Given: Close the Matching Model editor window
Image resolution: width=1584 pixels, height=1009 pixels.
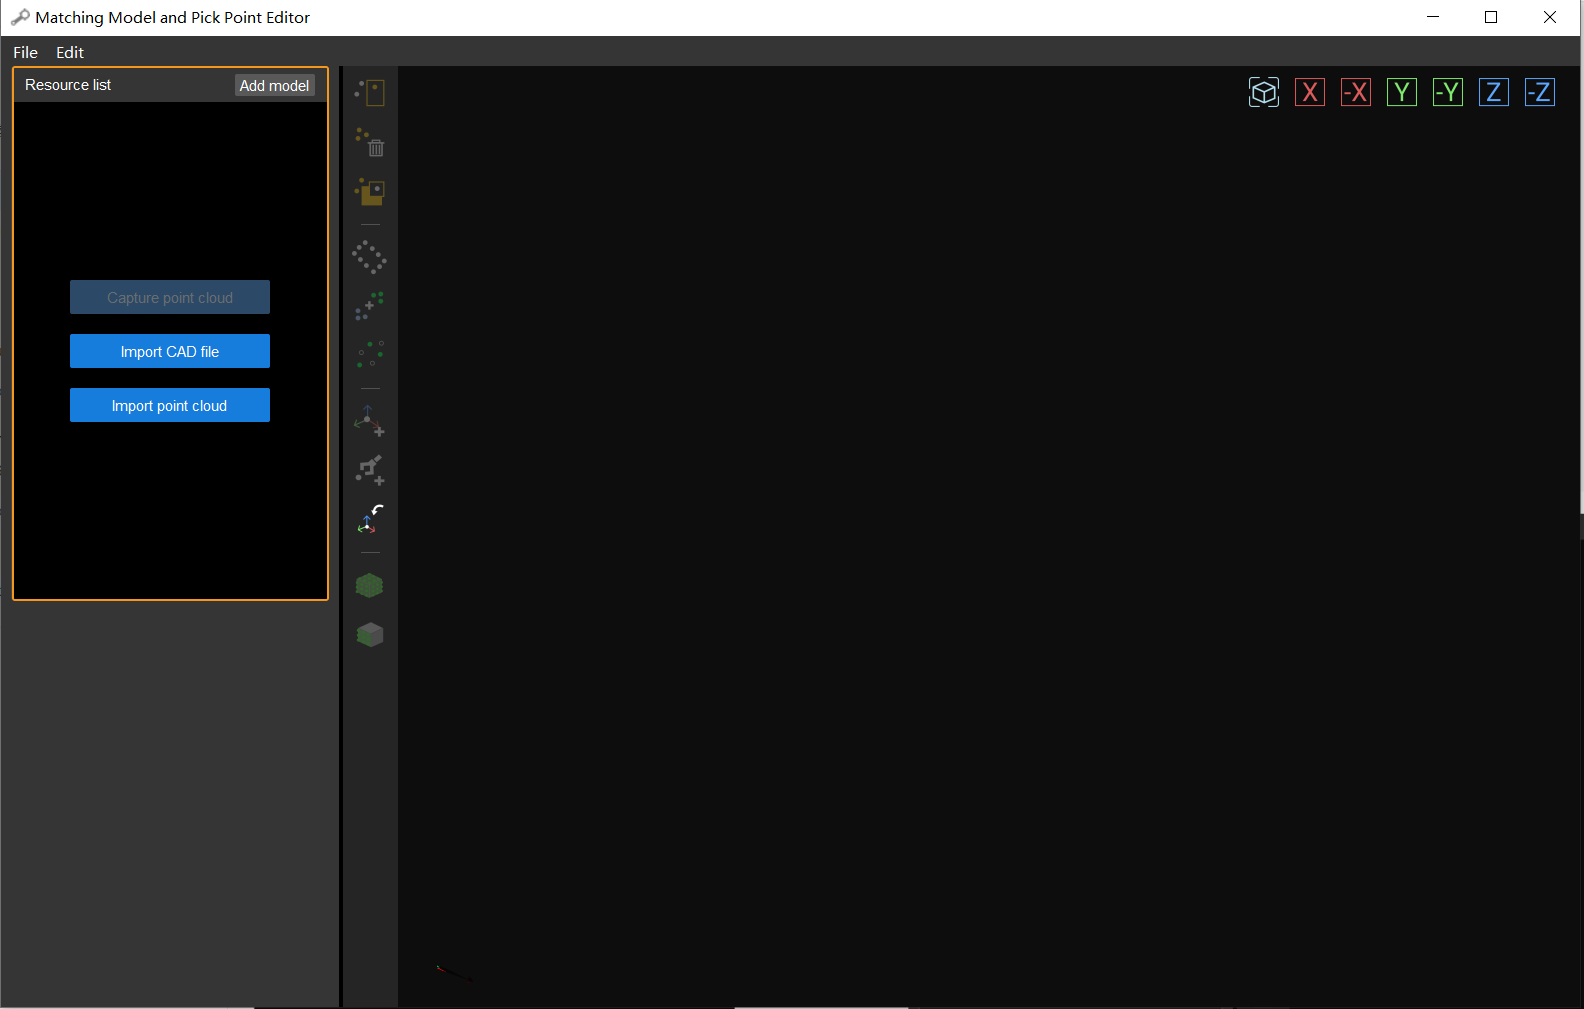Looking at the screenshot, I should (x=1550, y=17).
